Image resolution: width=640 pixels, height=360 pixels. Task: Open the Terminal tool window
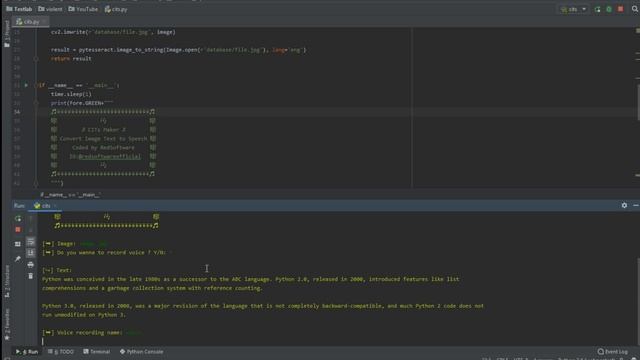[97, 352]
